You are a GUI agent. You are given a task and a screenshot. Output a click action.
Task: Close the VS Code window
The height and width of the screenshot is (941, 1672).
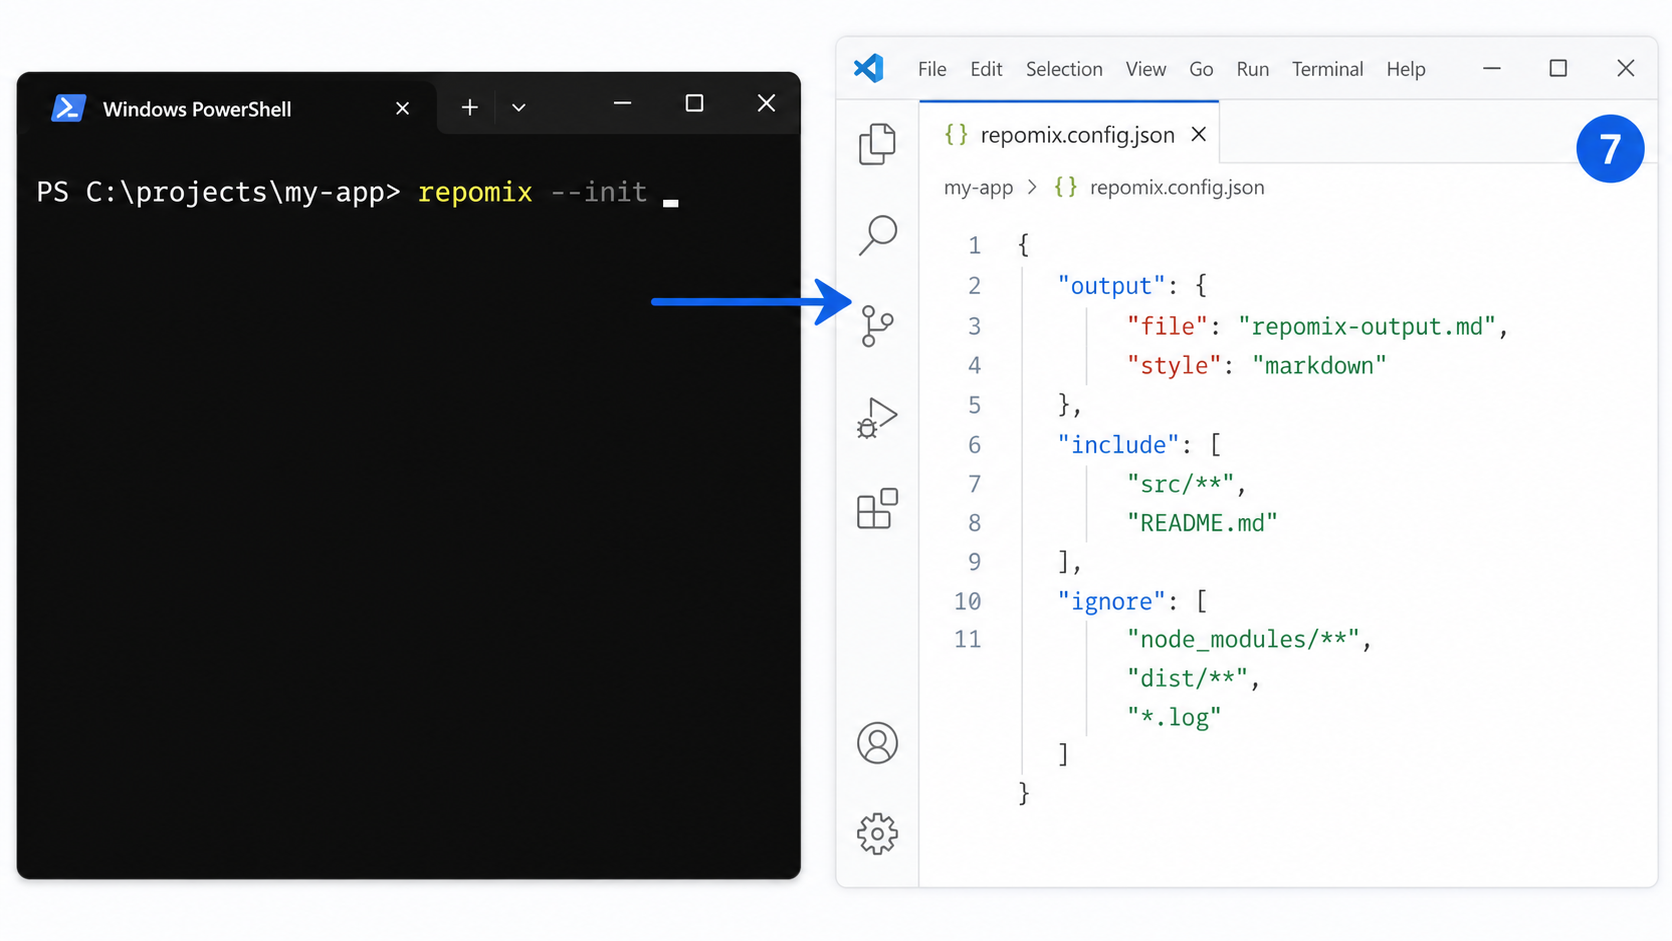point(1626,68)
